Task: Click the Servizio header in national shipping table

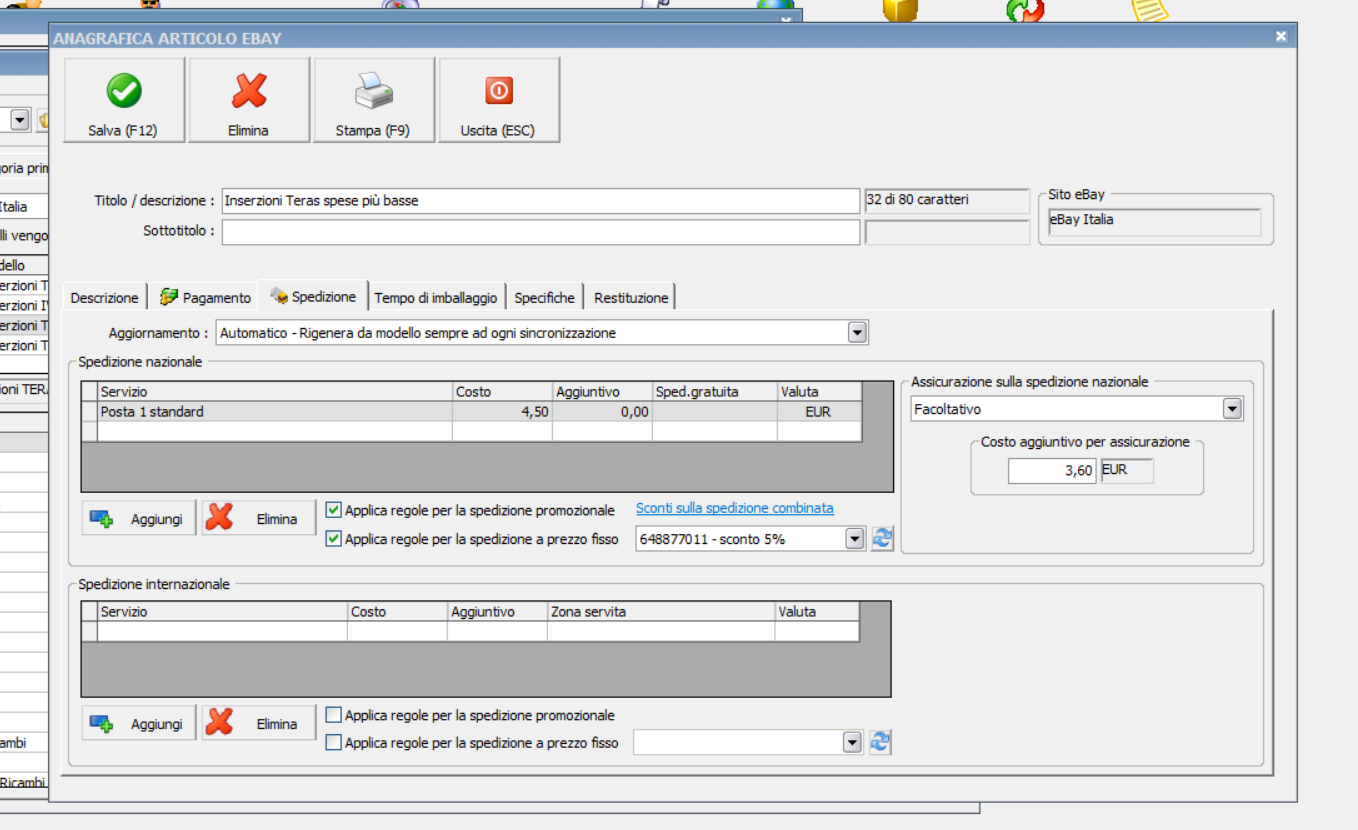Action: tap(275, 392)
